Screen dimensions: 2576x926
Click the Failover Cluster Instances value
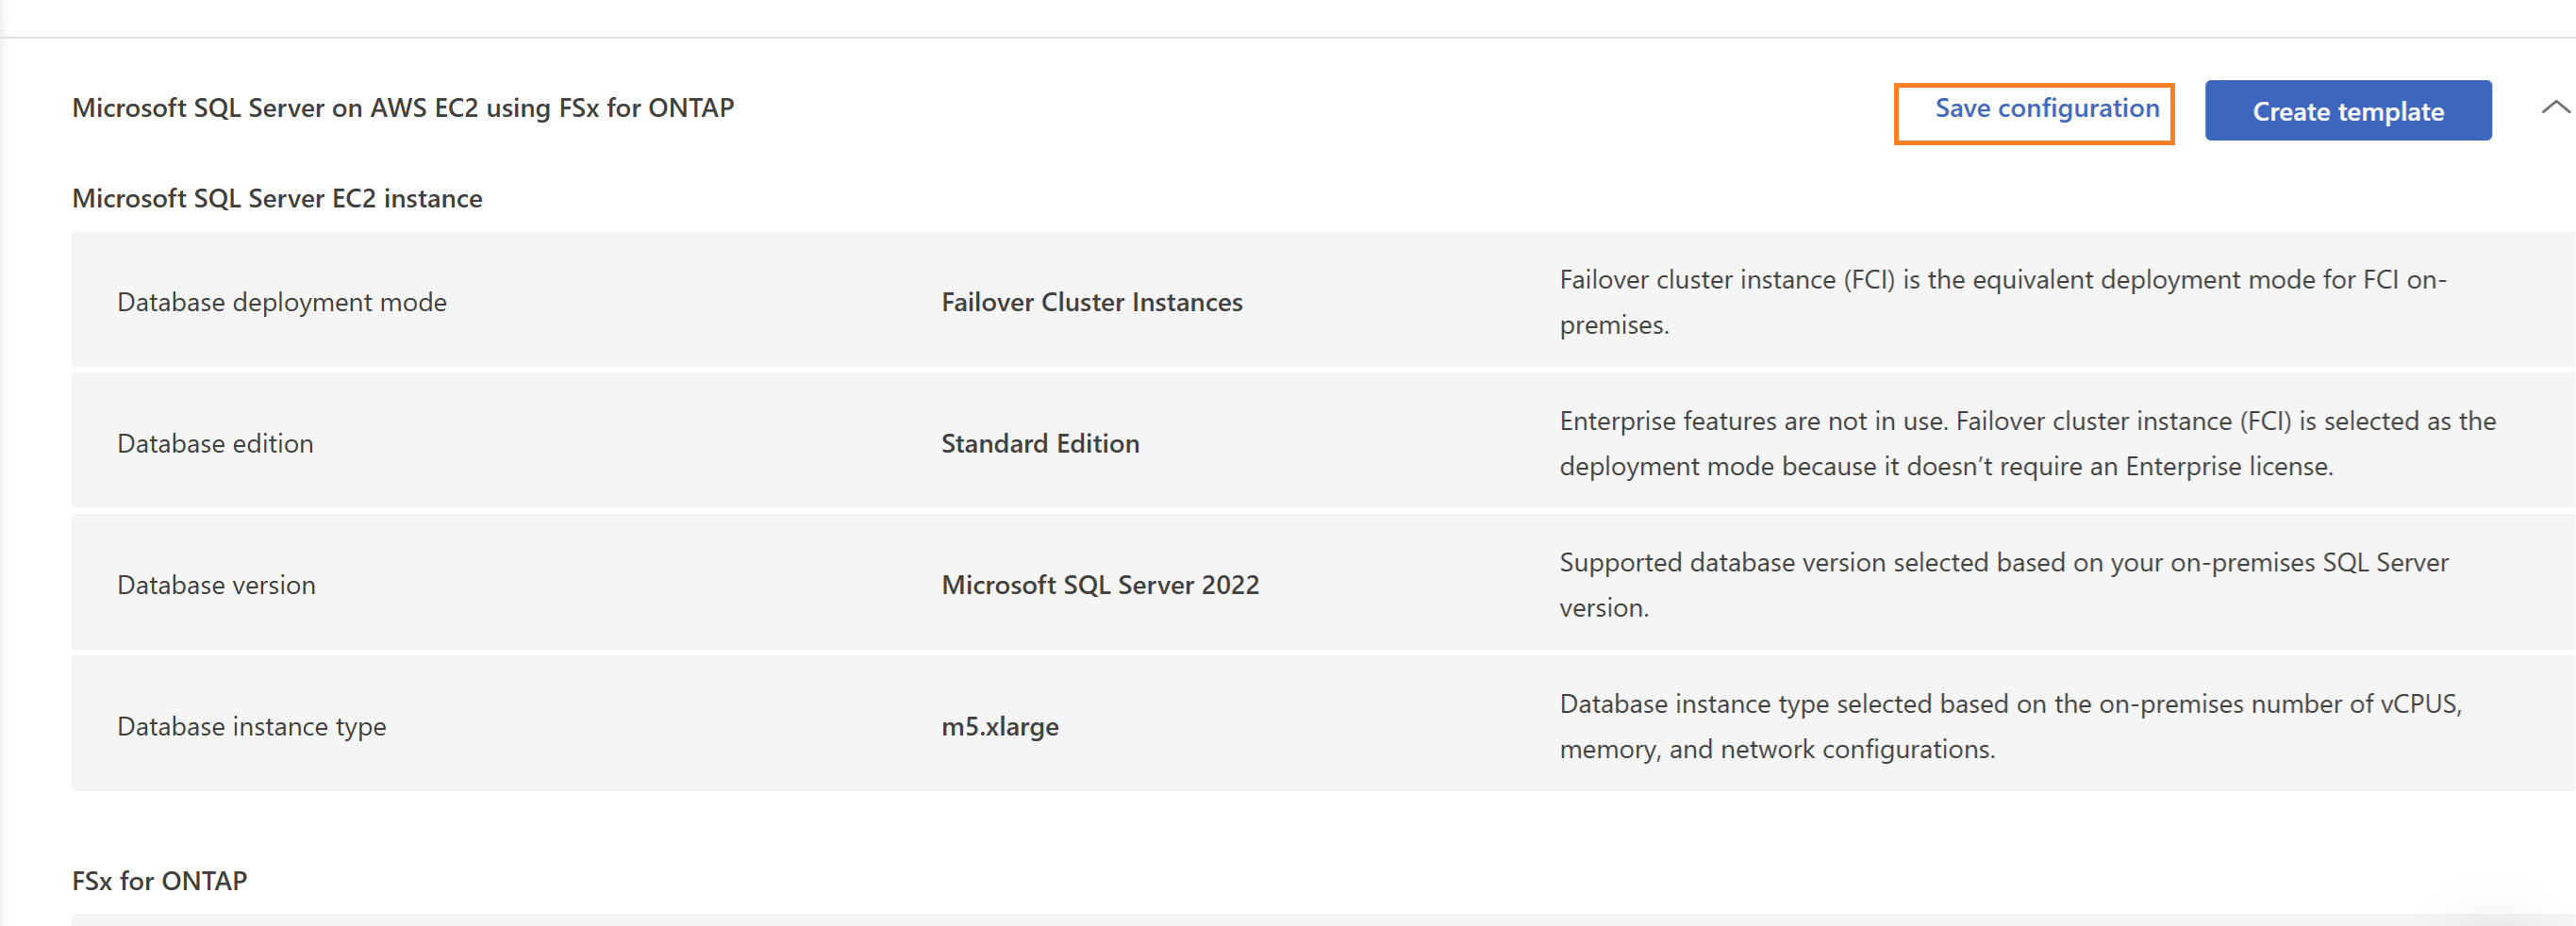[1092, 302]
